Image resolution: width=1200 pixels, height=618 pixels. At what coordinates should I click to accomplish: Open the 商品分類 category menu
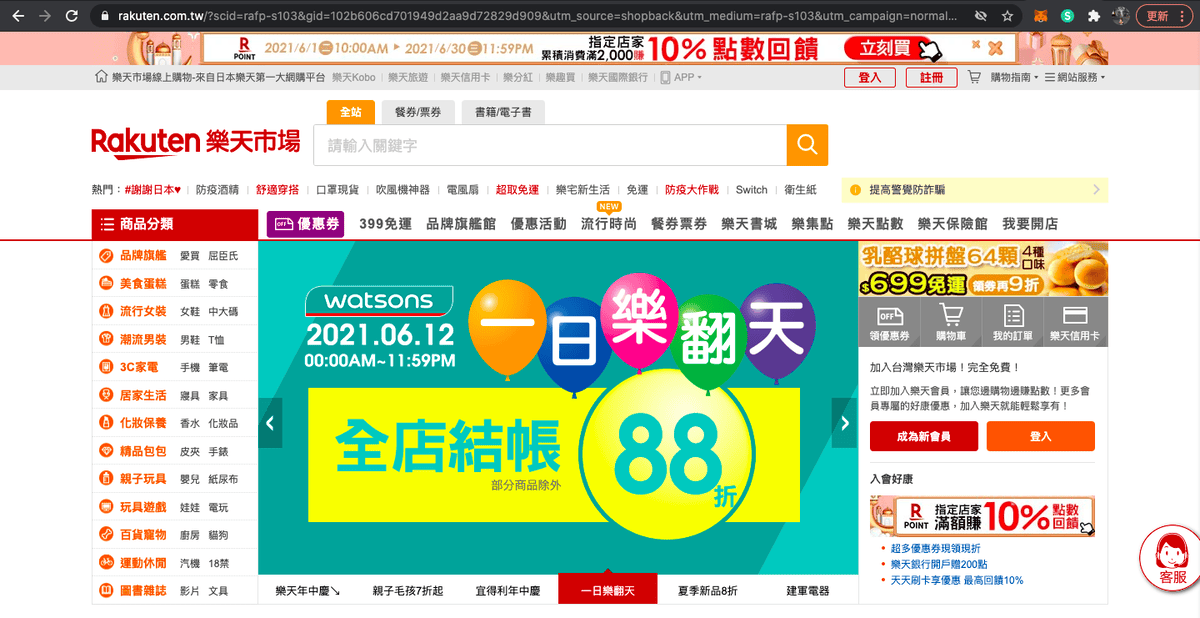click(175, 224)
